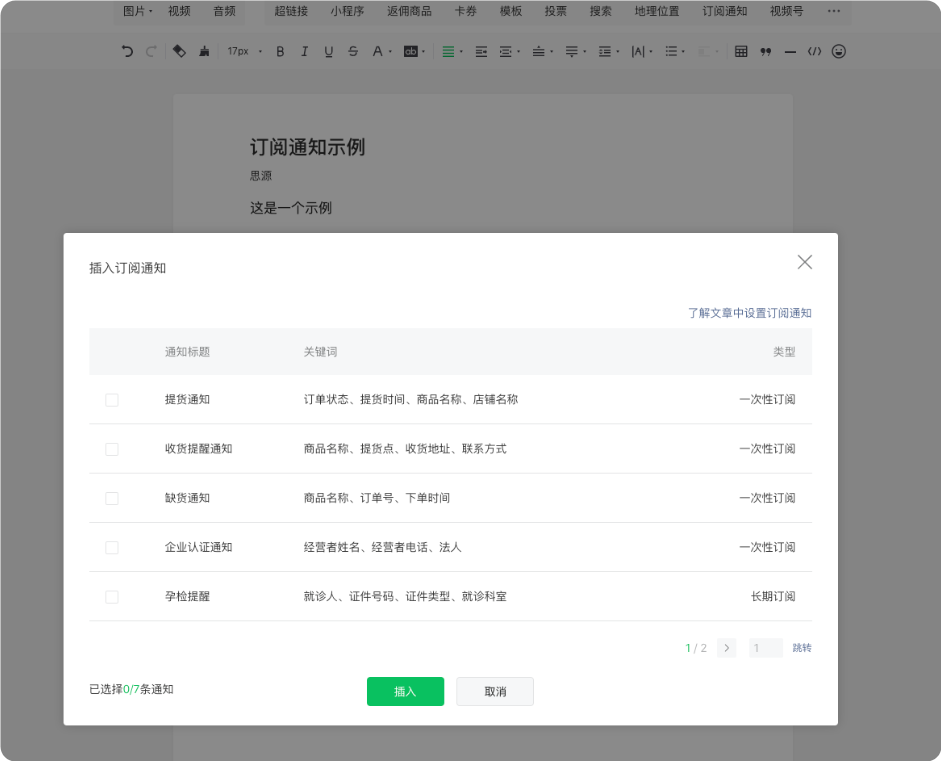Open the 投票 menu item
This screenshot has width=941, height=761.
pyautogui.click(x=556, y=12)
